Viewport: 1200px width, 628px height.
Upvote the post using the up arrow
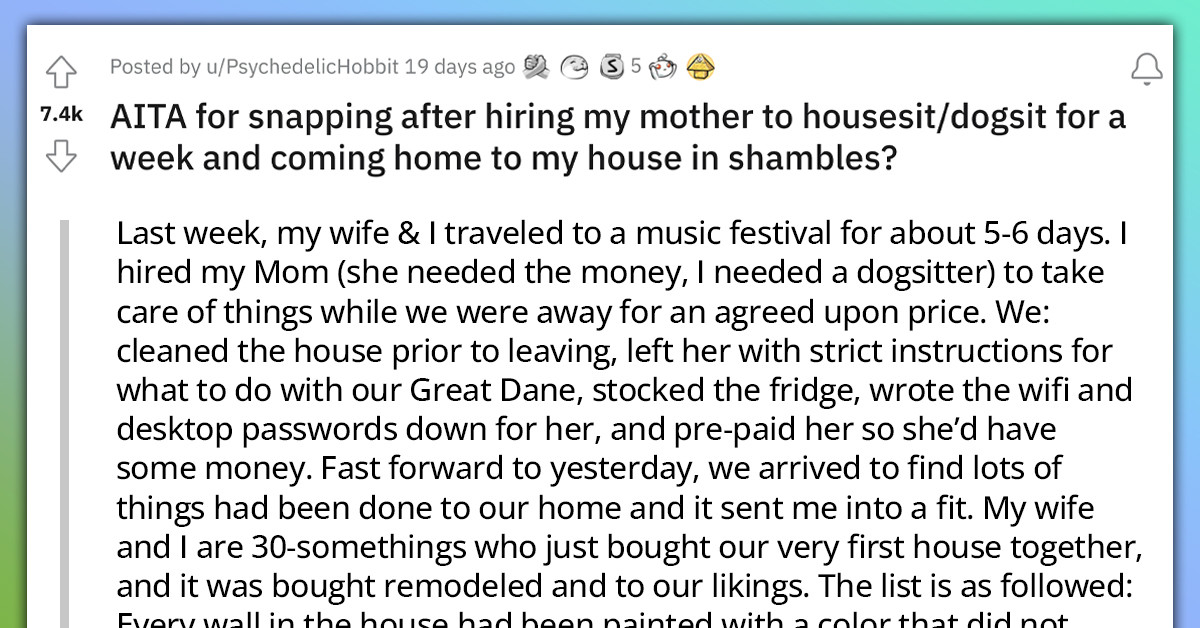[61, 70]
